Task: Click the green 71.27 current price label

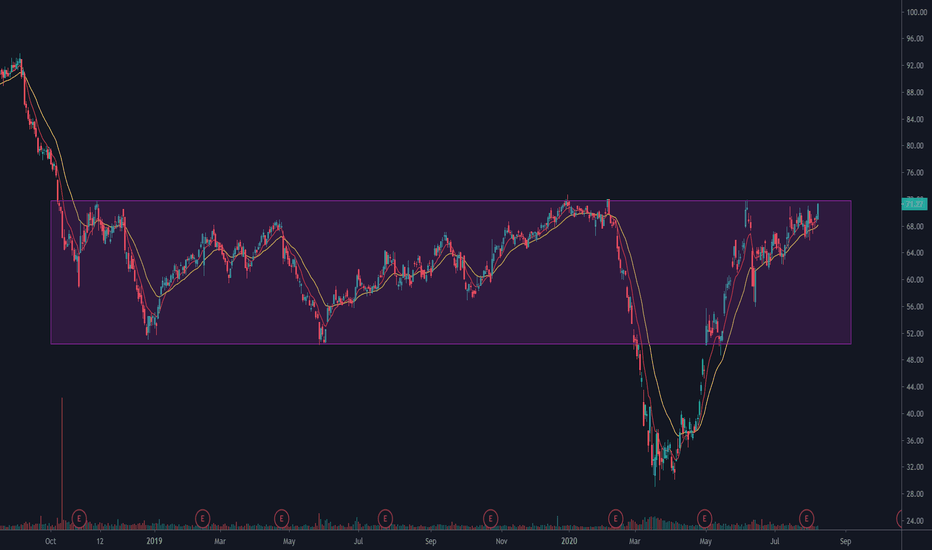Action: [914, 204]
